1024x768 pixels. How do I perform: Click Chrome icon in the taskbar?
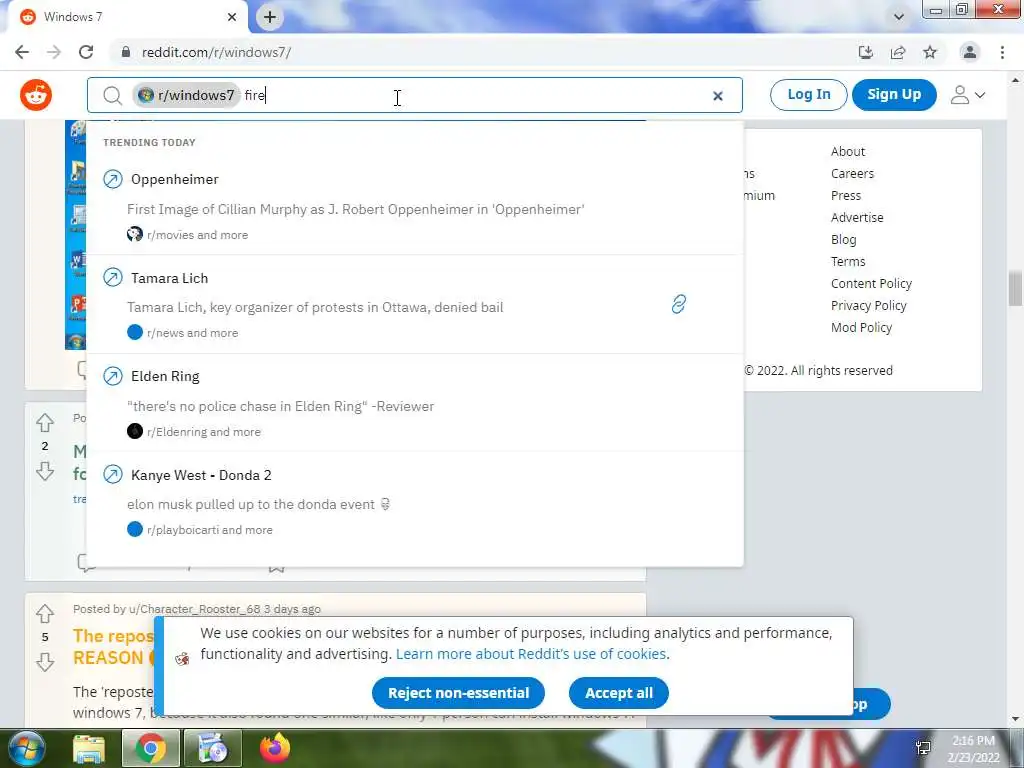tap(151, 748)
